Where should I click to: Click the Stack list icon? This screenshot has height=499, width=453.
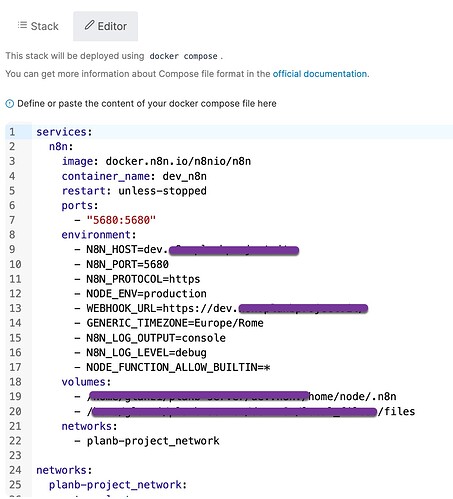[22, 25]
